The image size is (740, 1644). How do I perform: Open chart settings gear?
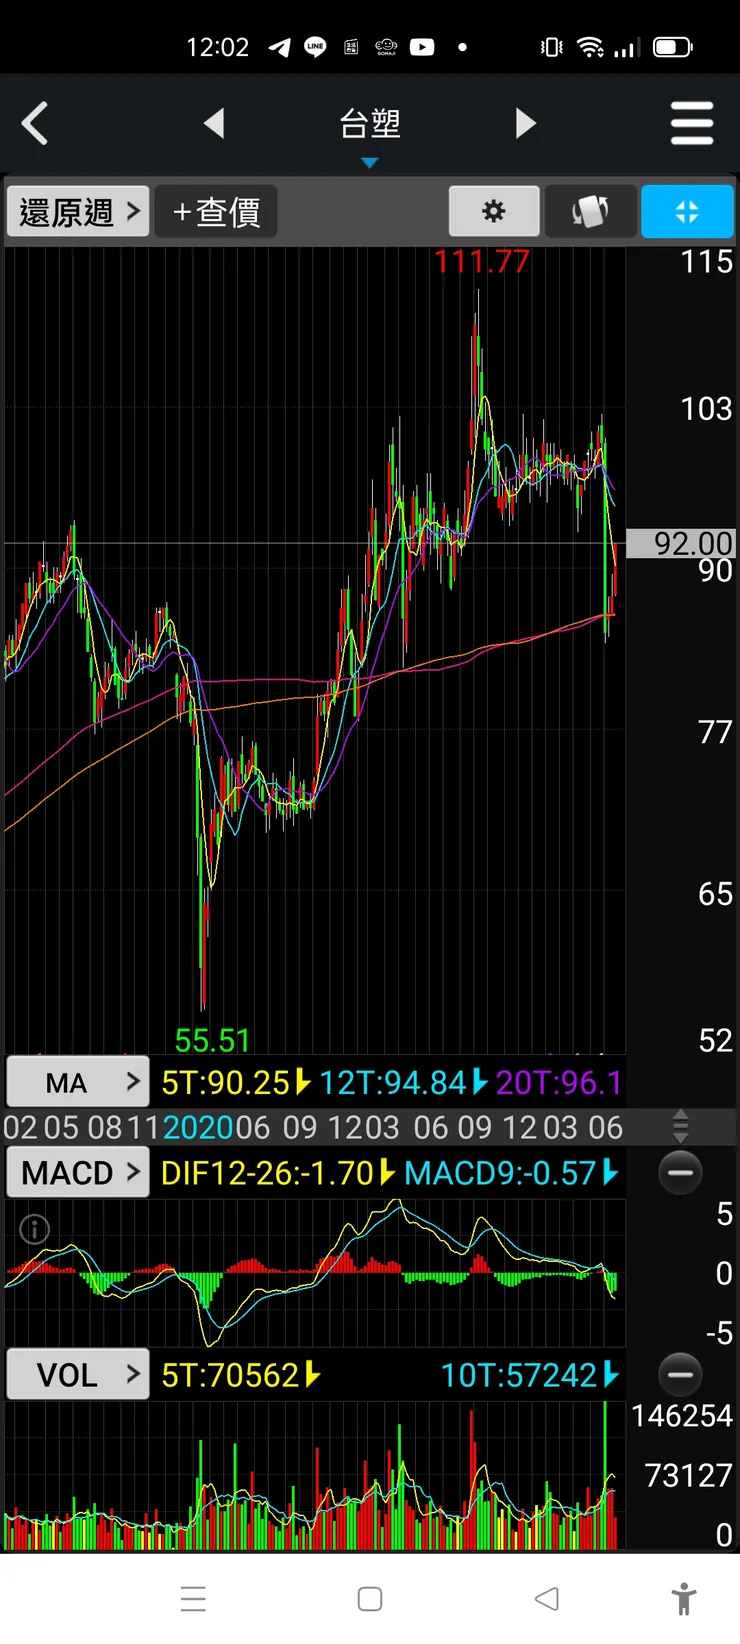[494, 211]
